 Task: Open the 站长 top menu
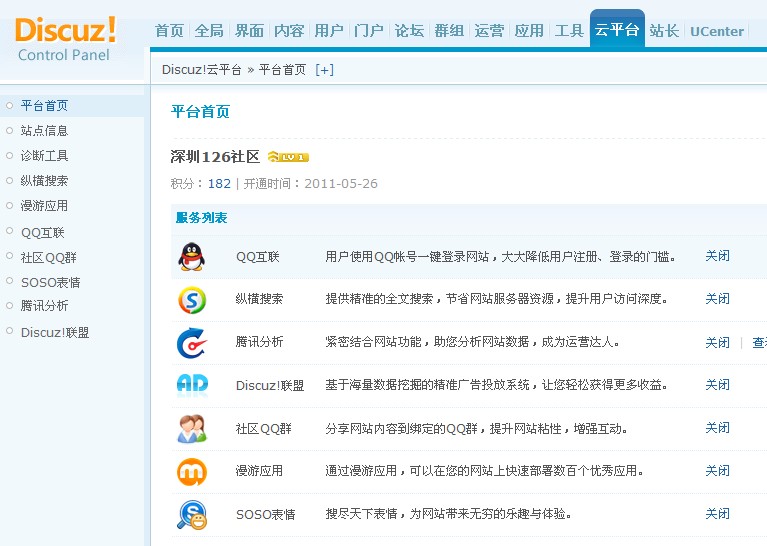pyautogui.click(x=664, y=31)
